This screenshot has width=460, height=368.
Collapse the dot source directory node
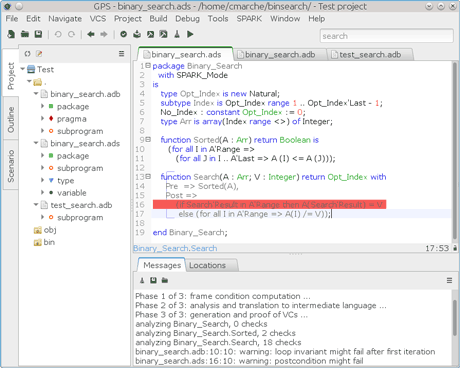tap(29, 81)
